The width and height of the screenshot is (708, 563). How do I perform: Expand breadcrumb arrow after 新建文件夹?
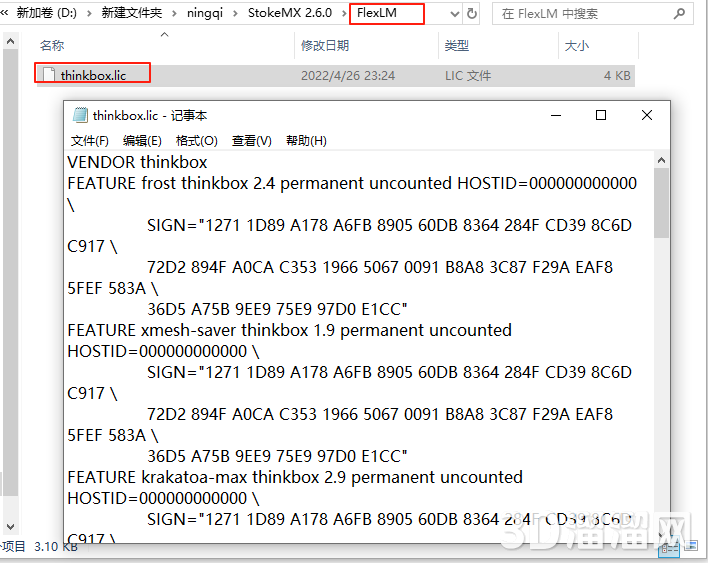click(x=174, y=14)
